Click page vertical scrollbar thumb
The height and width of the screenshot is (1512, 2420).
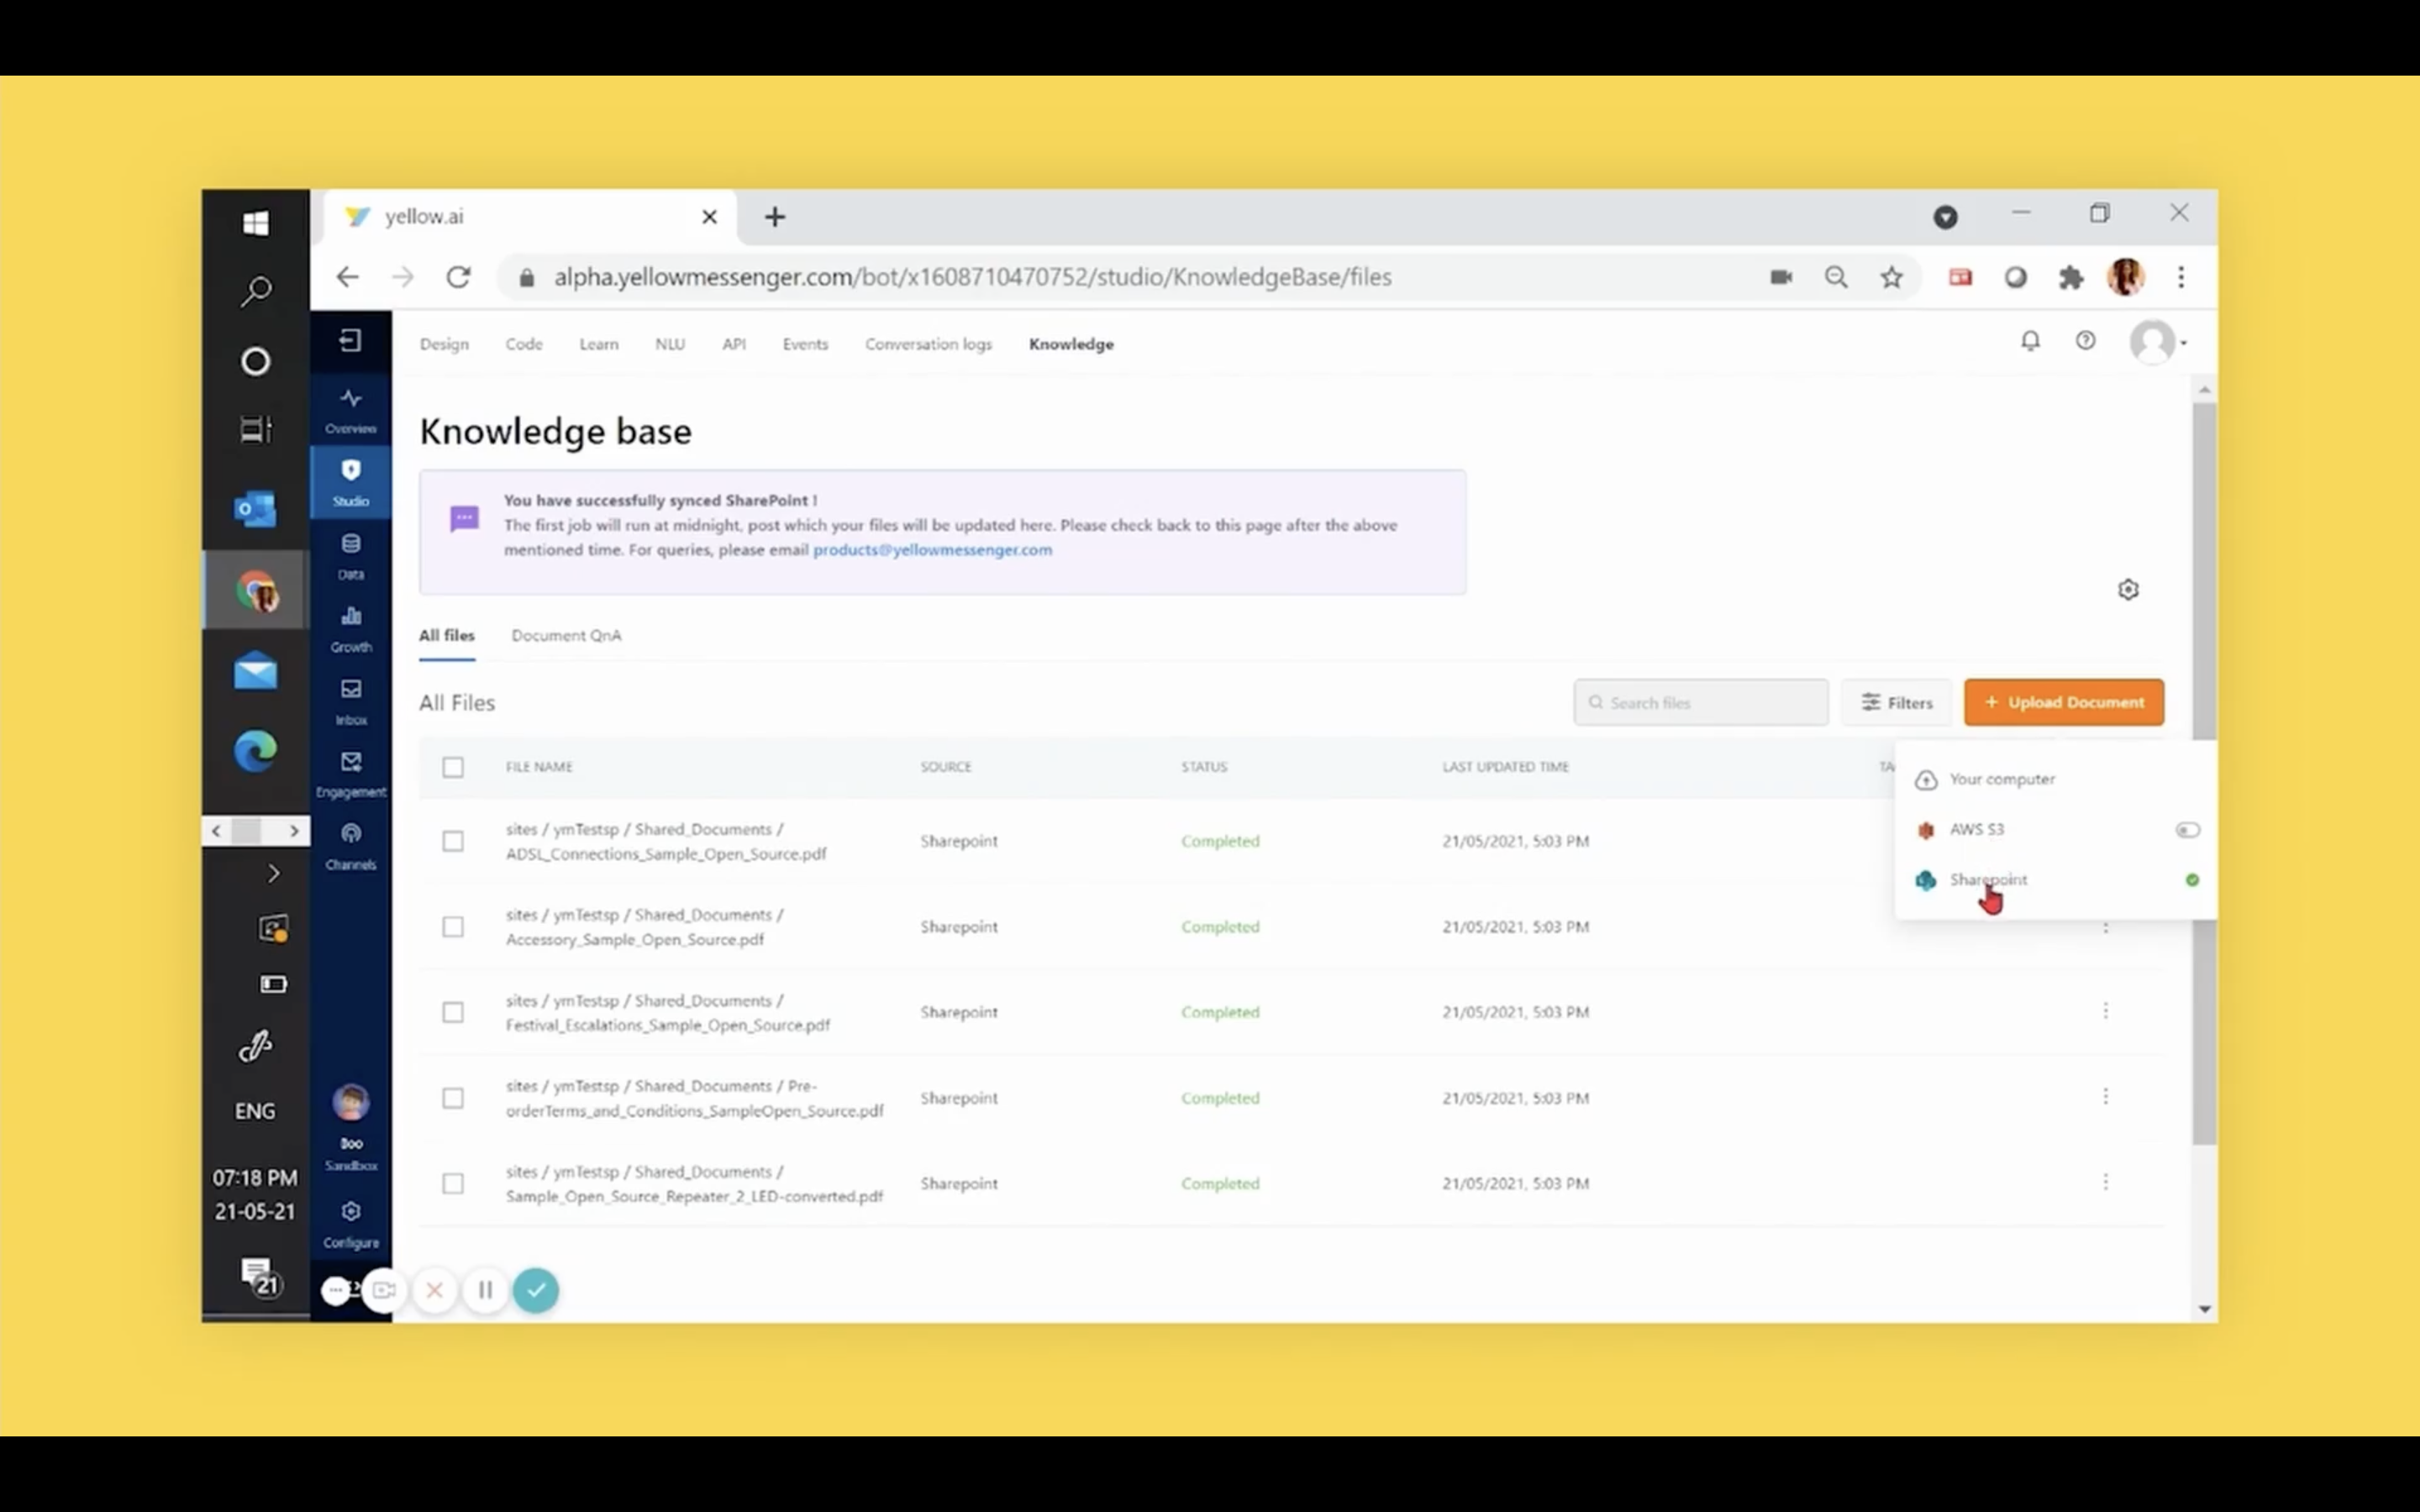tap(2204, 773)
